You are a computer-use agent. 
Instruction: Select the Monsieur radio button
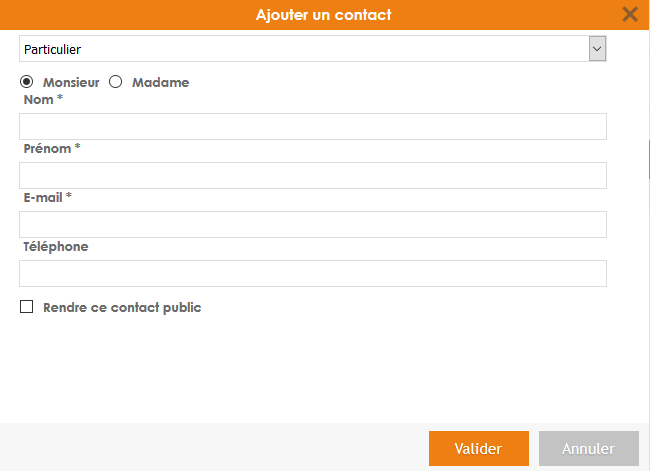(x=27, y=82)
